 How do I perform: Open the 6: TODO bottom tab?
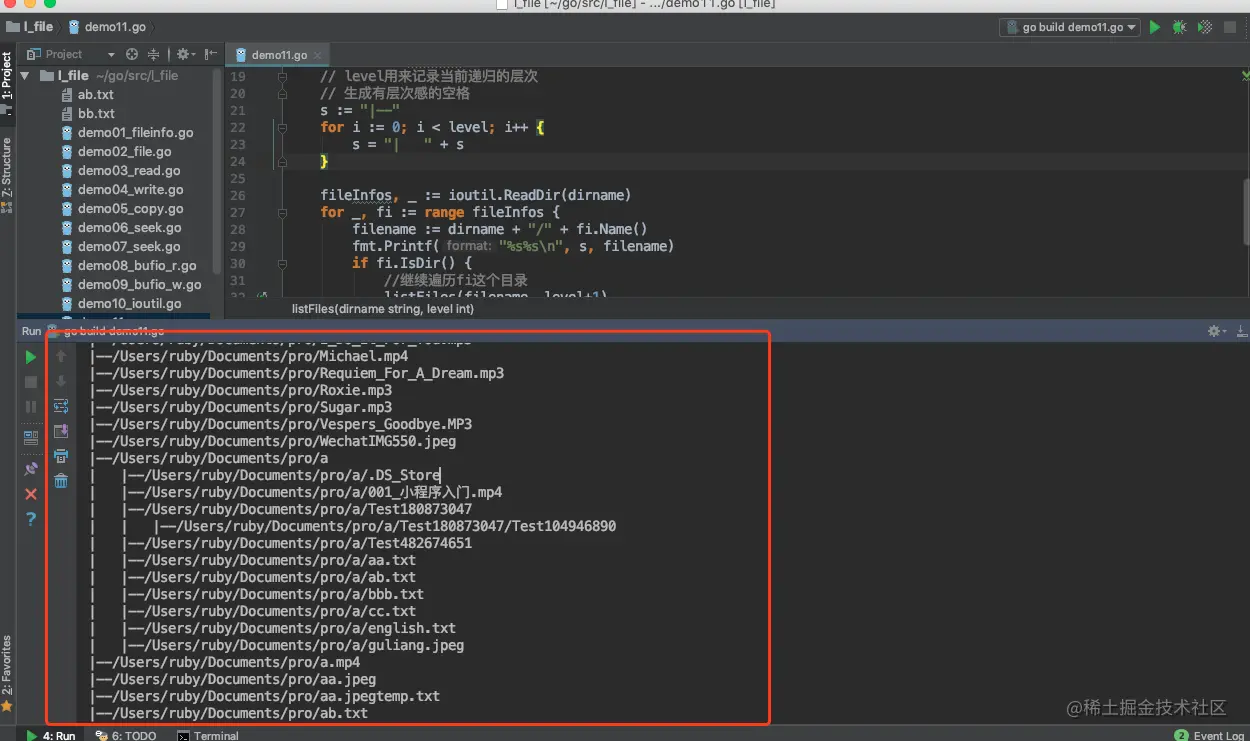126,735
